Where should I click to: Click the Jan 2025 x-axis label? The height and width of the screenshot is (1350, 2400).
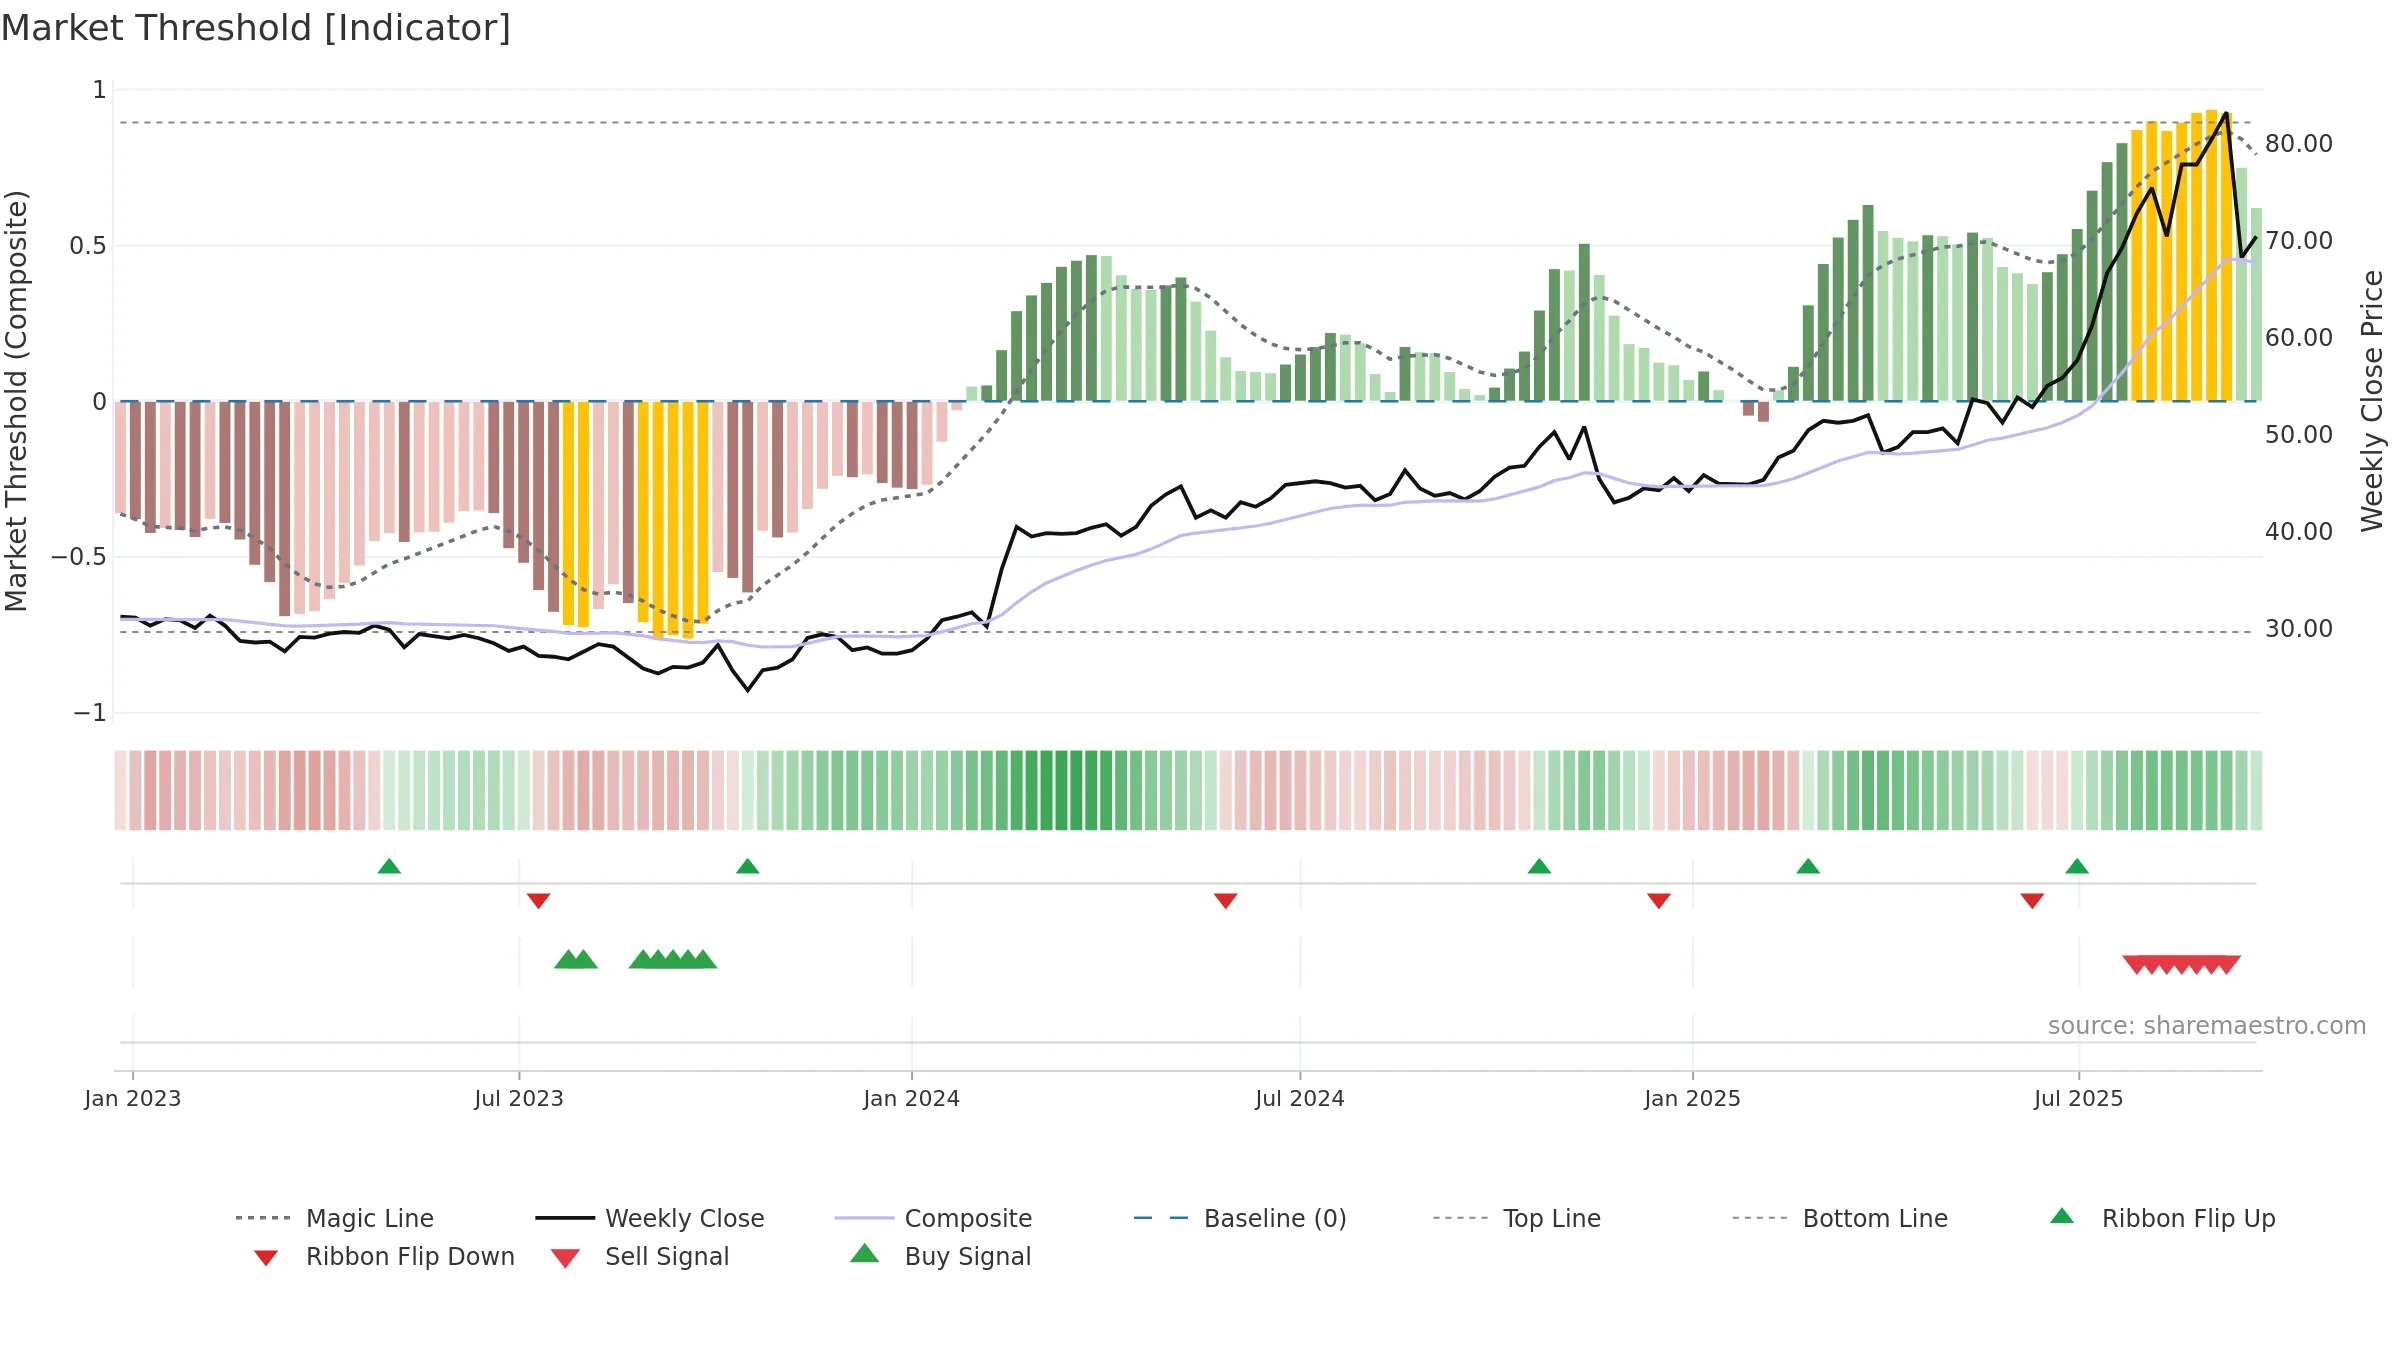coord(1693,1099)
